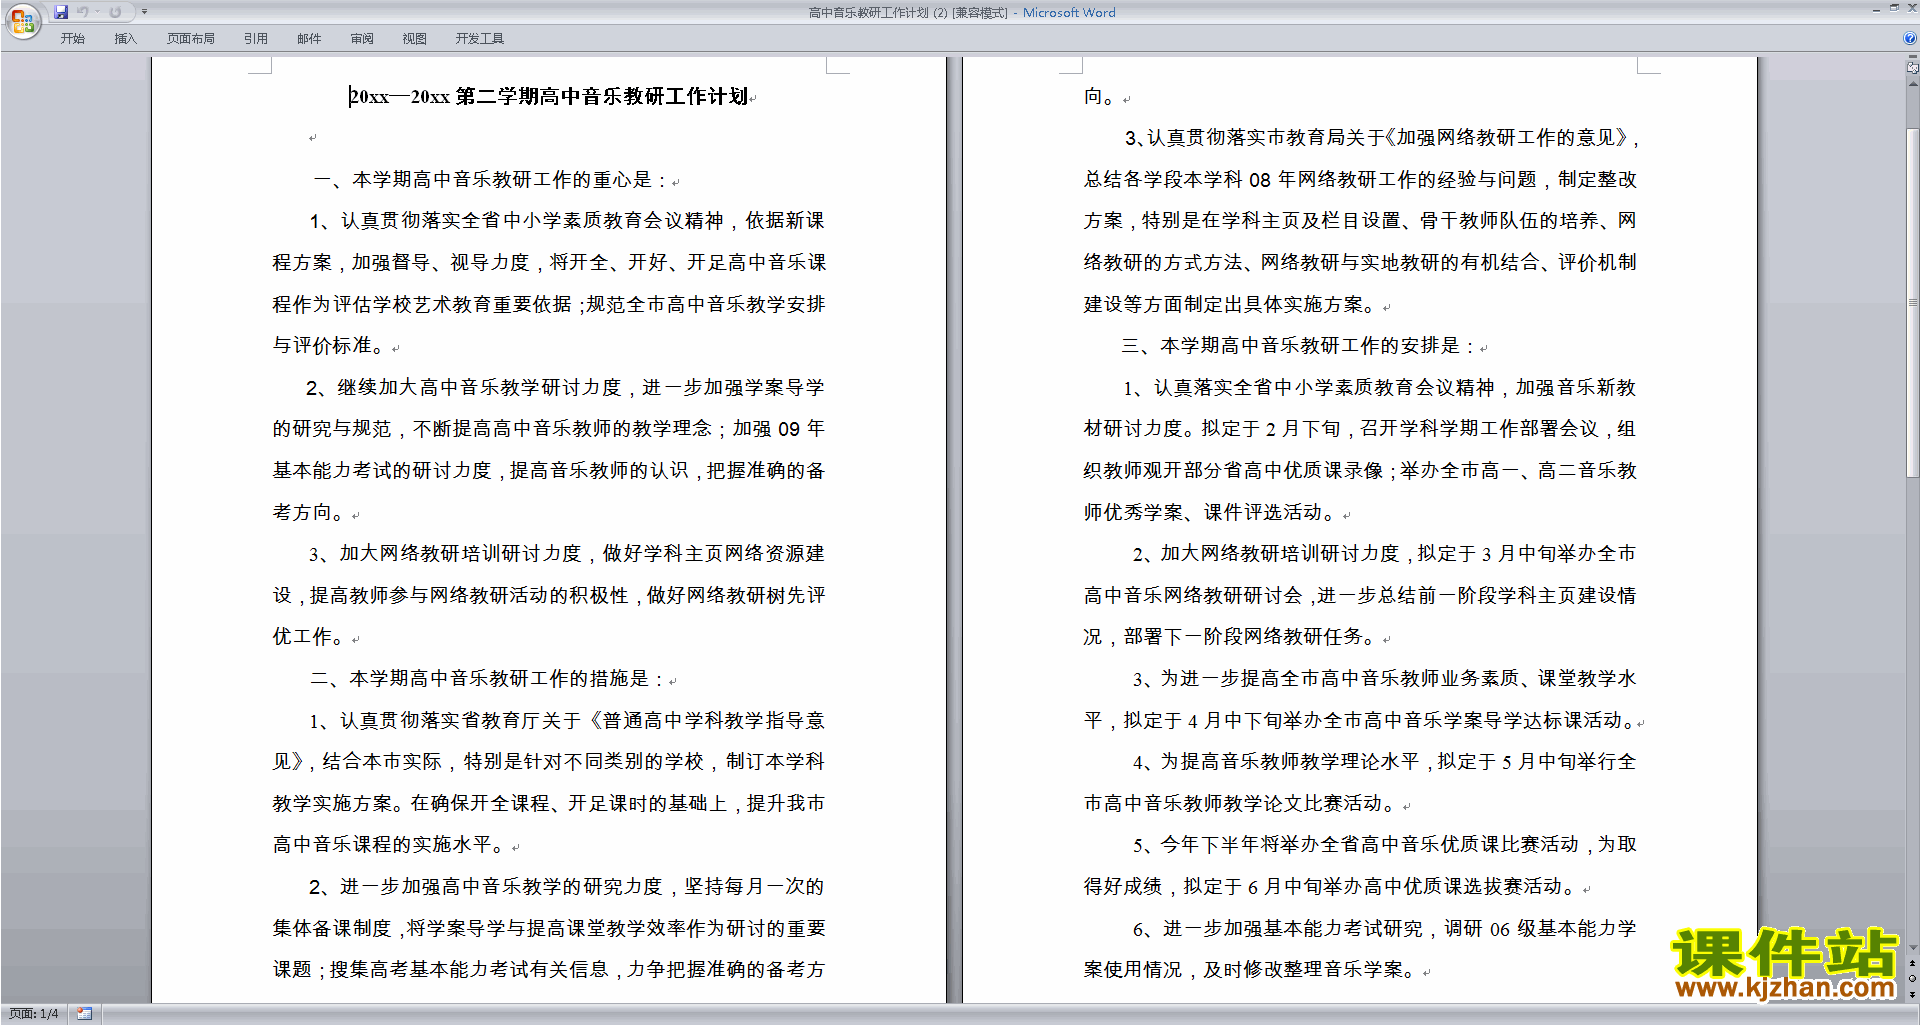
Task: Click the Undo arrow in the quick access toolbar
Action: pyautogui.click(x=82, y=12)
